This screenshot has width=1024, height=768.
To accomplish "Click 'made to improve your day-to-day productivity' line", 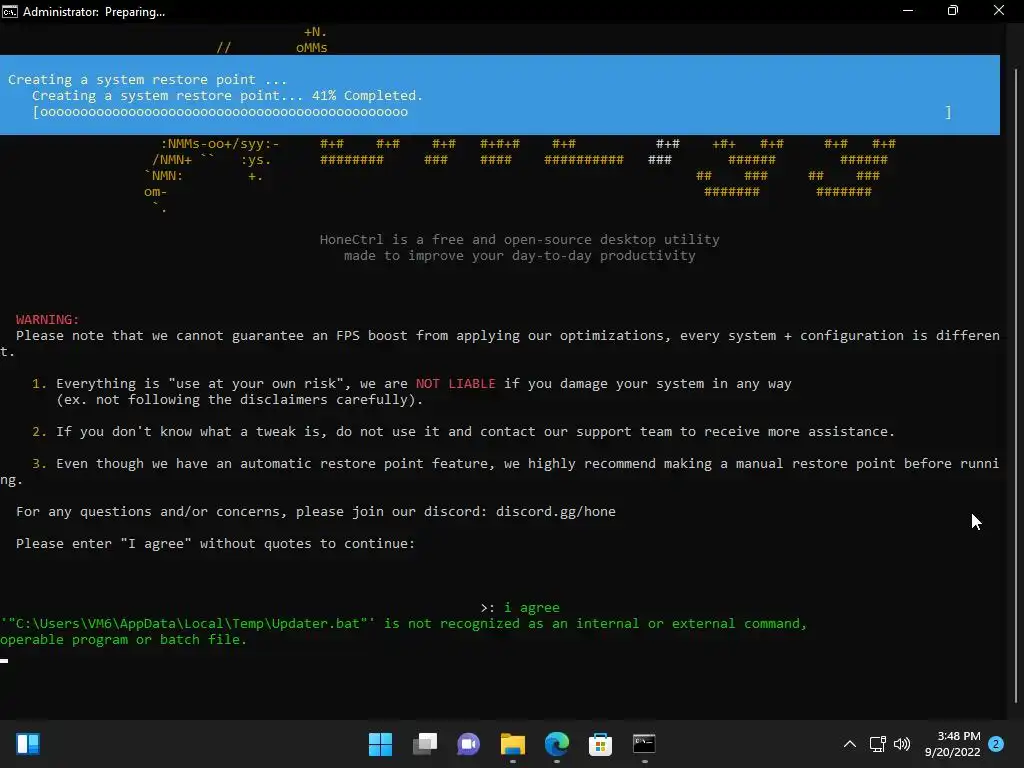I will (520, 256).
